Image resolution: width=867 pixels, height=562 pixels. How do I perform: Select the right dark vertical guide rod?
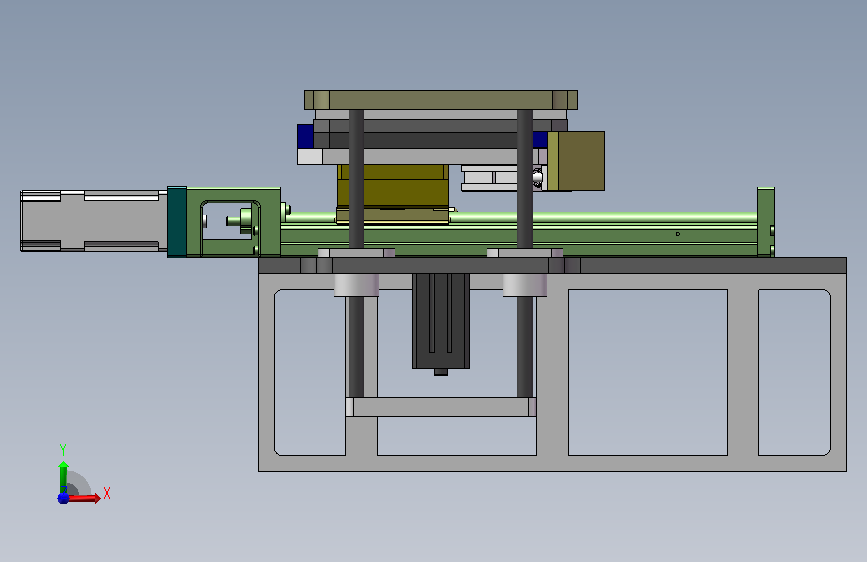[525, 178]
